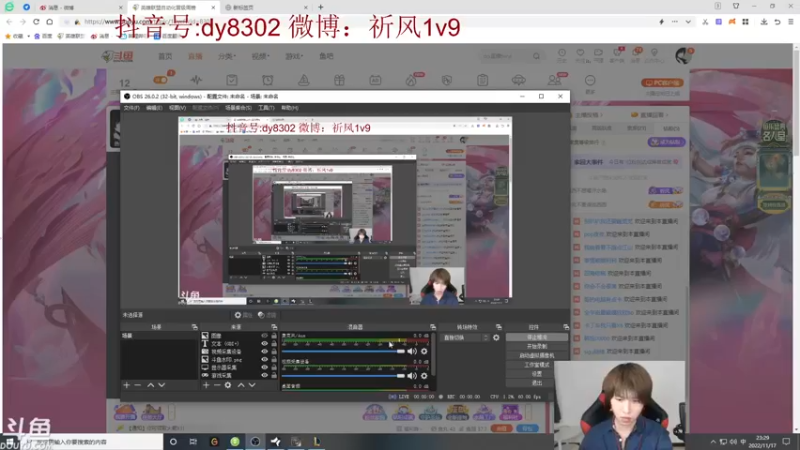Toggle lock on the 图像 source

click(274, 336)
